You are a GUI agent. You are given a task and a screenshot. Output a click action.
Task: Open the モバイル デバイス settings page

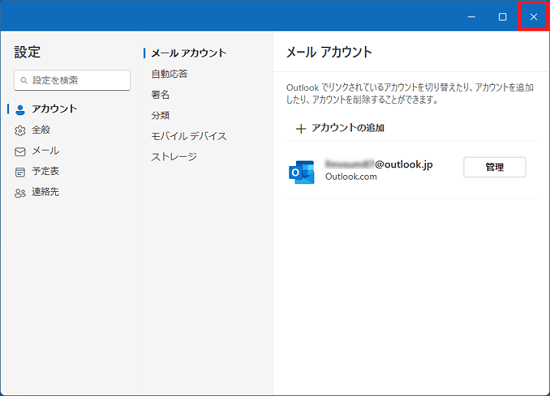(x=189, y=136)
